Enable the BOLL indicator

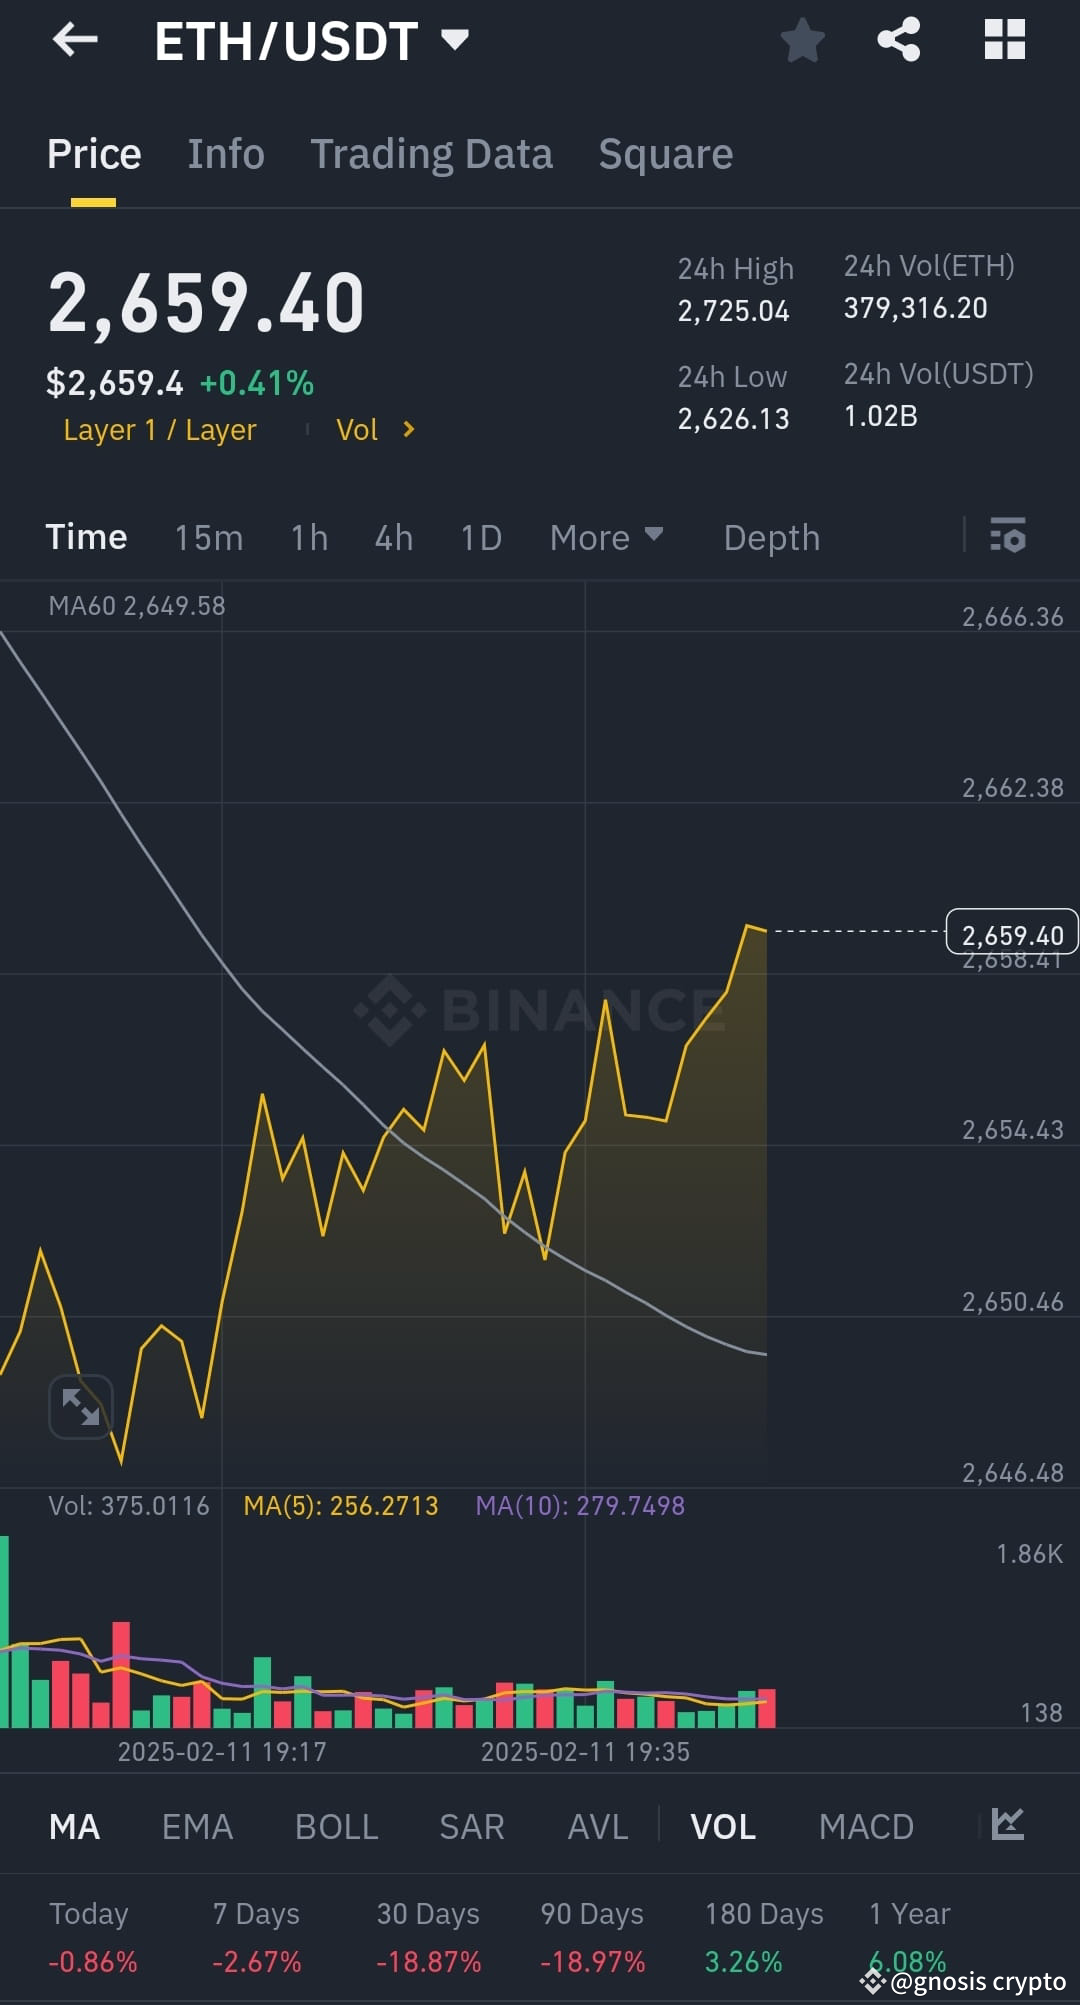click(336, 1826)
